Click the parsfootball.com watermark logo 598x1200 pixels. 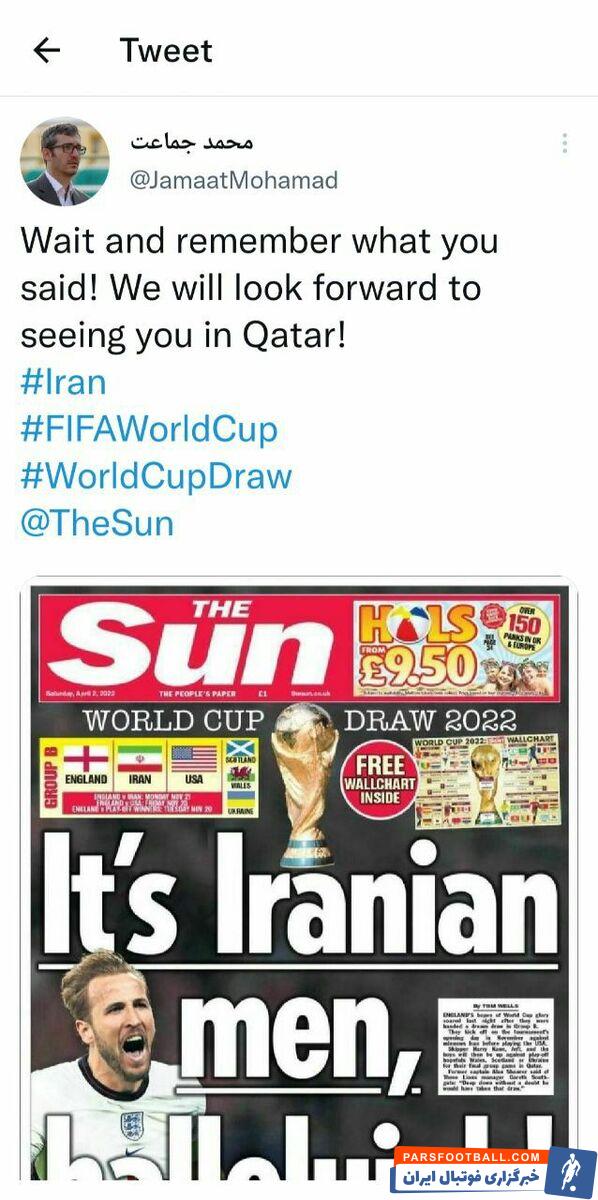(x=494, y=1169)
